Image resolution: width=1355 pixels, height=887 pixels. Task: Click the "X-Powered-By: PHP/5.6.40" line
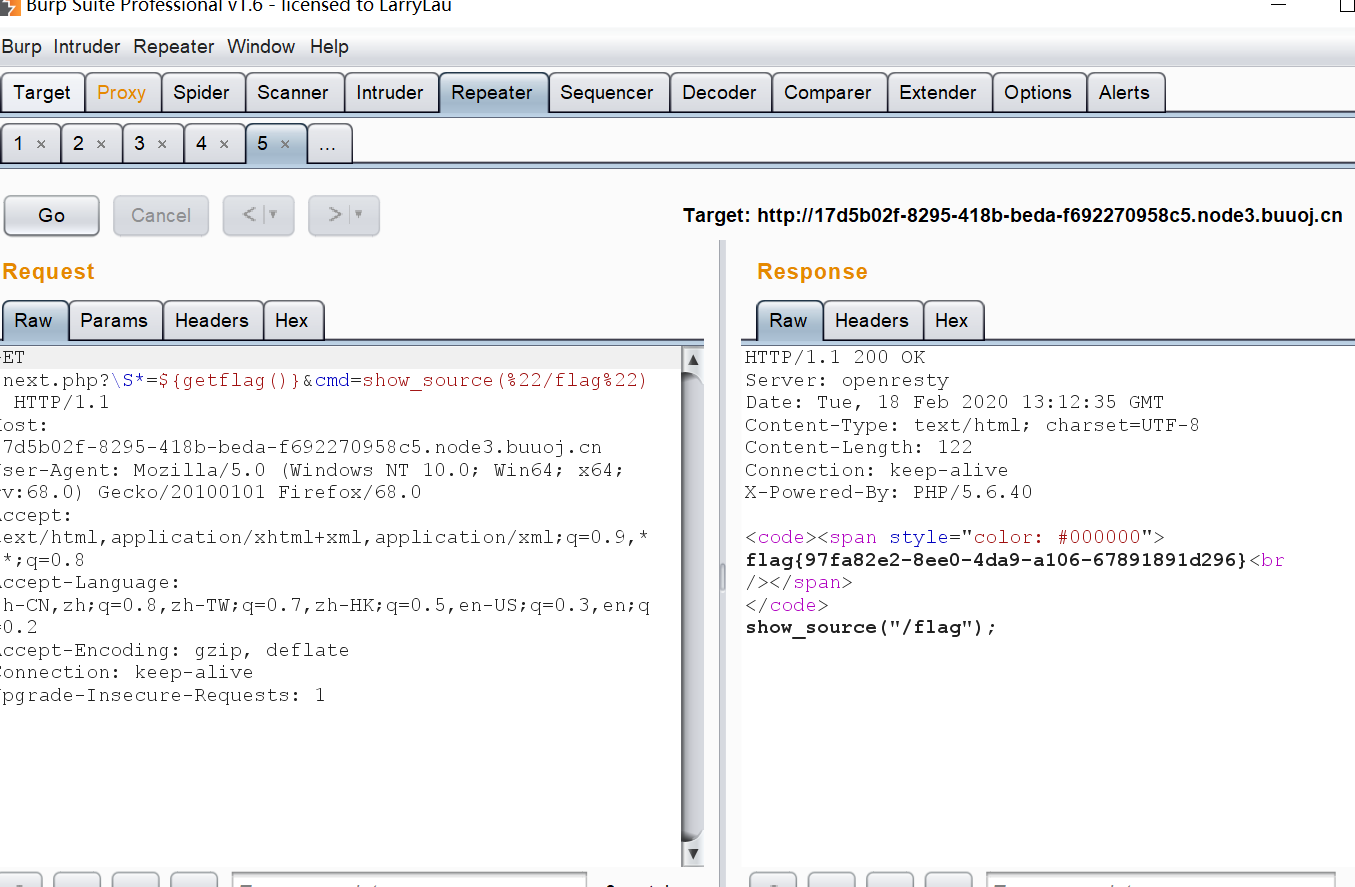point(889,493)
